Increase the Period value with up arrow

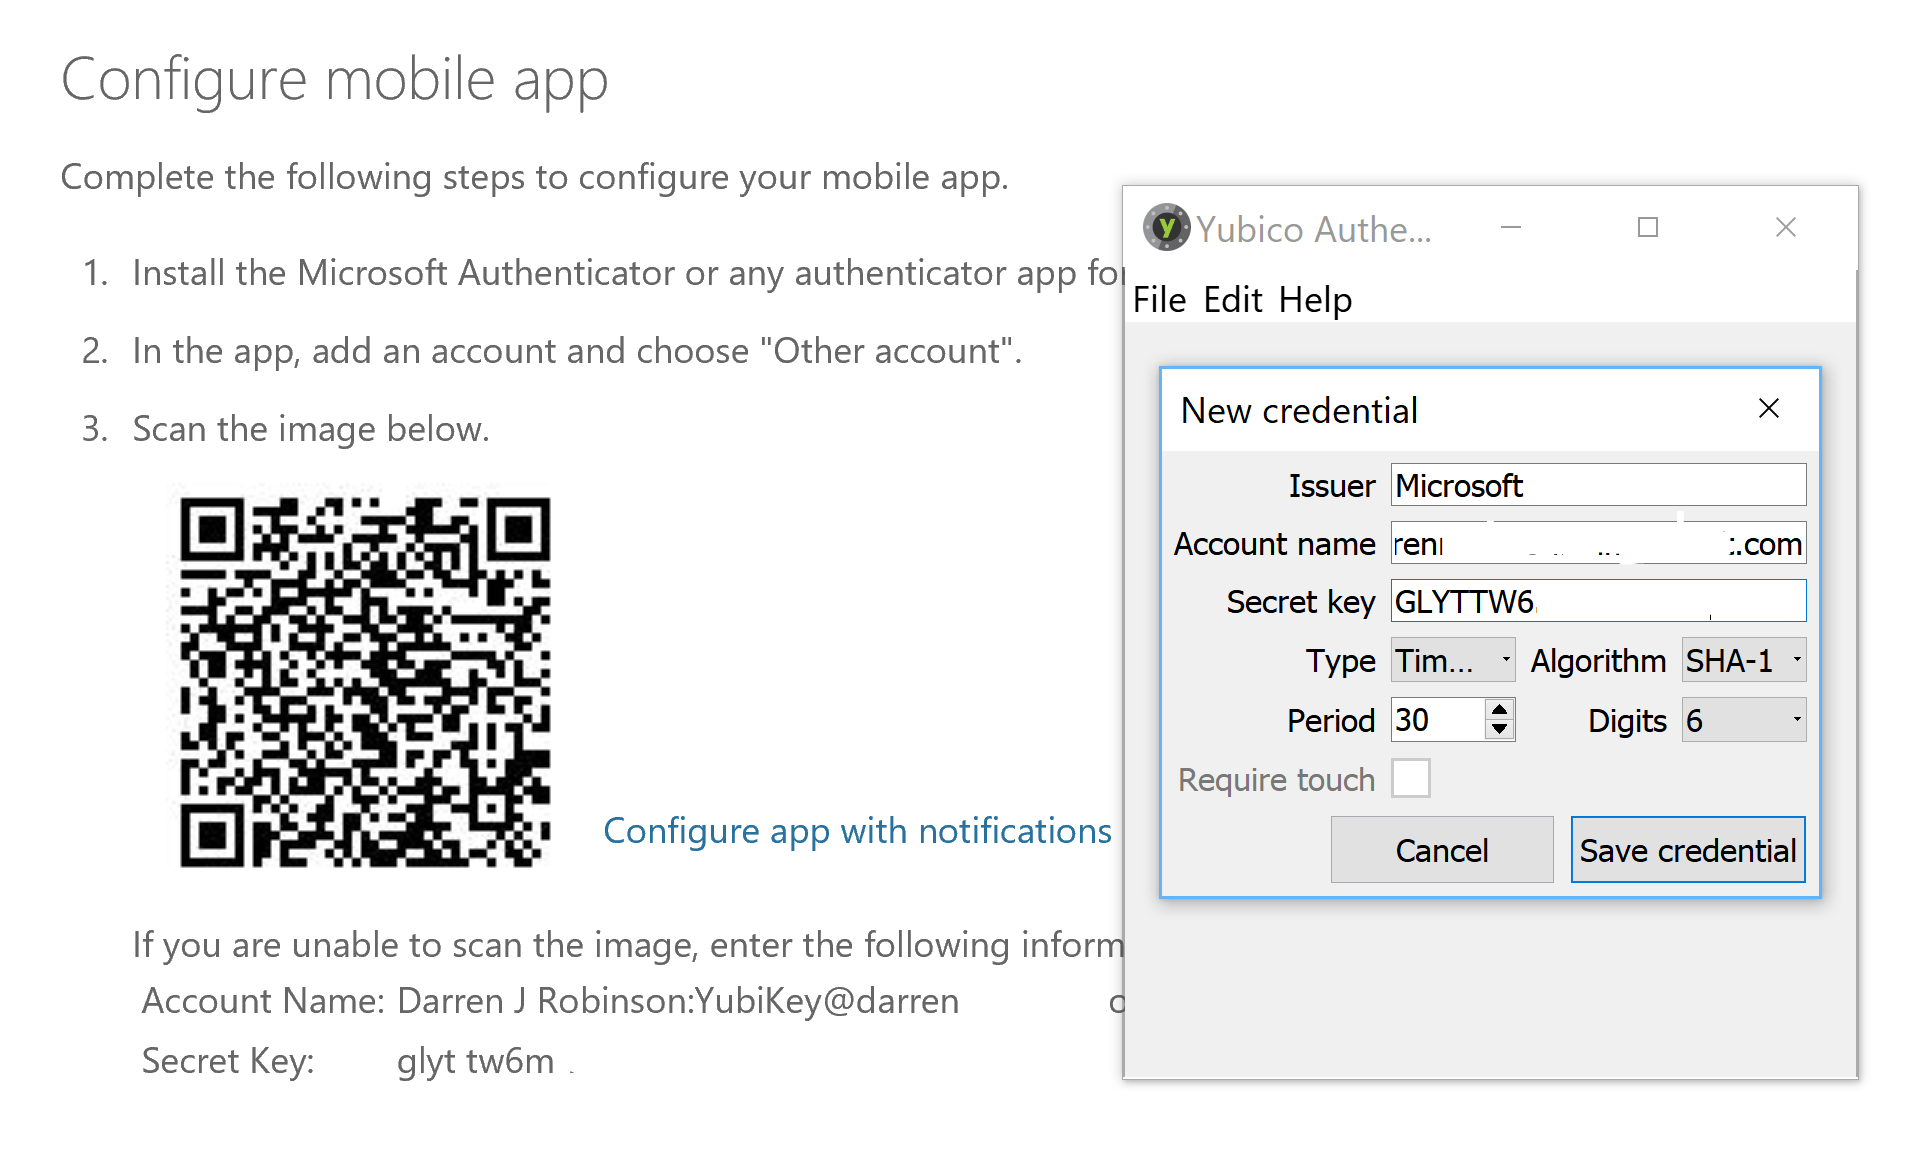tap(1499, 710)
